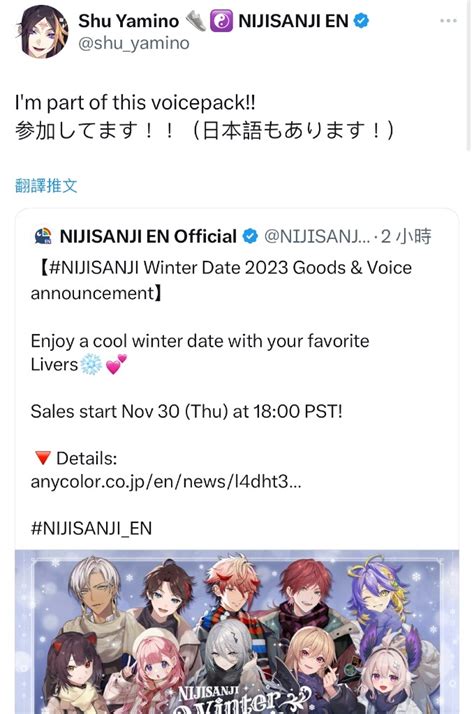Click the yin-yang emoji in display name
The width and height of the screenshot is (474, 714).
coord(221,21)
